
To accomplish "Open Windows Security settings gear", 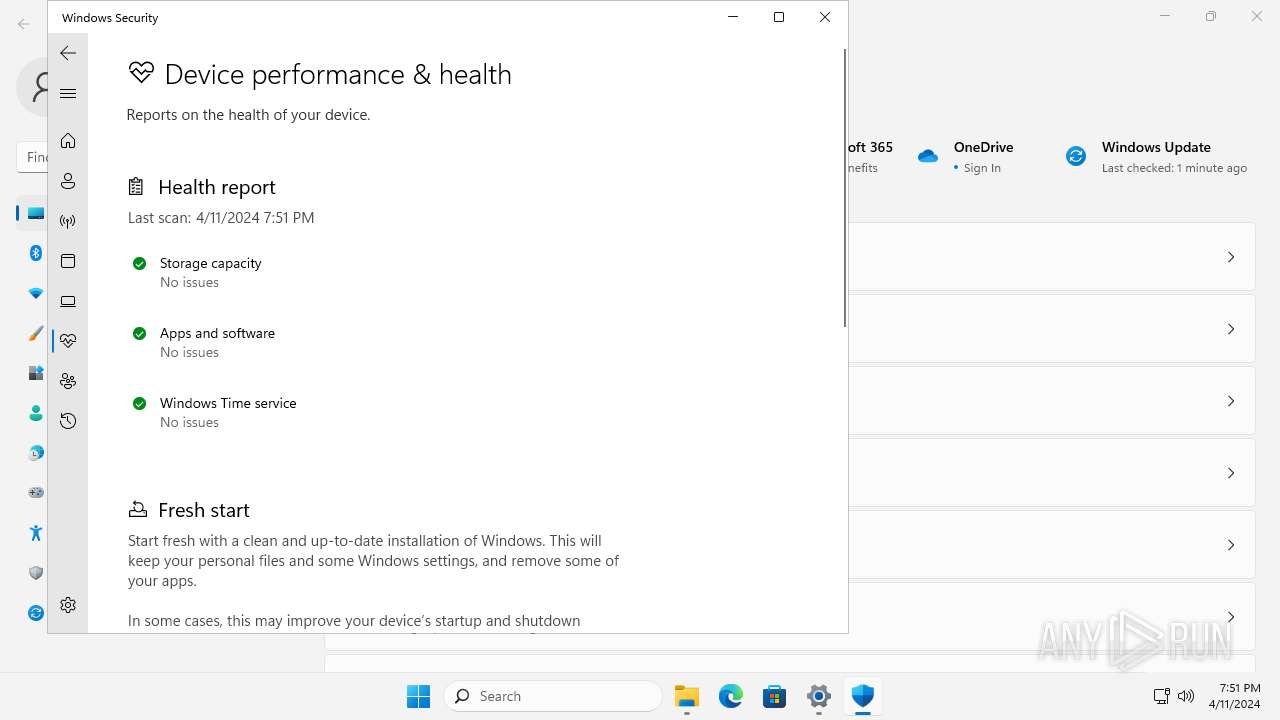I will pyautogui.click(x=68, y=605).
